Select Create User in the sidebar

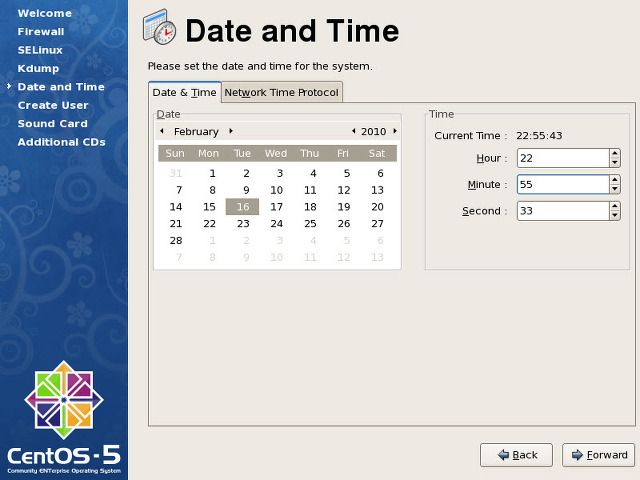pos(53,105)
